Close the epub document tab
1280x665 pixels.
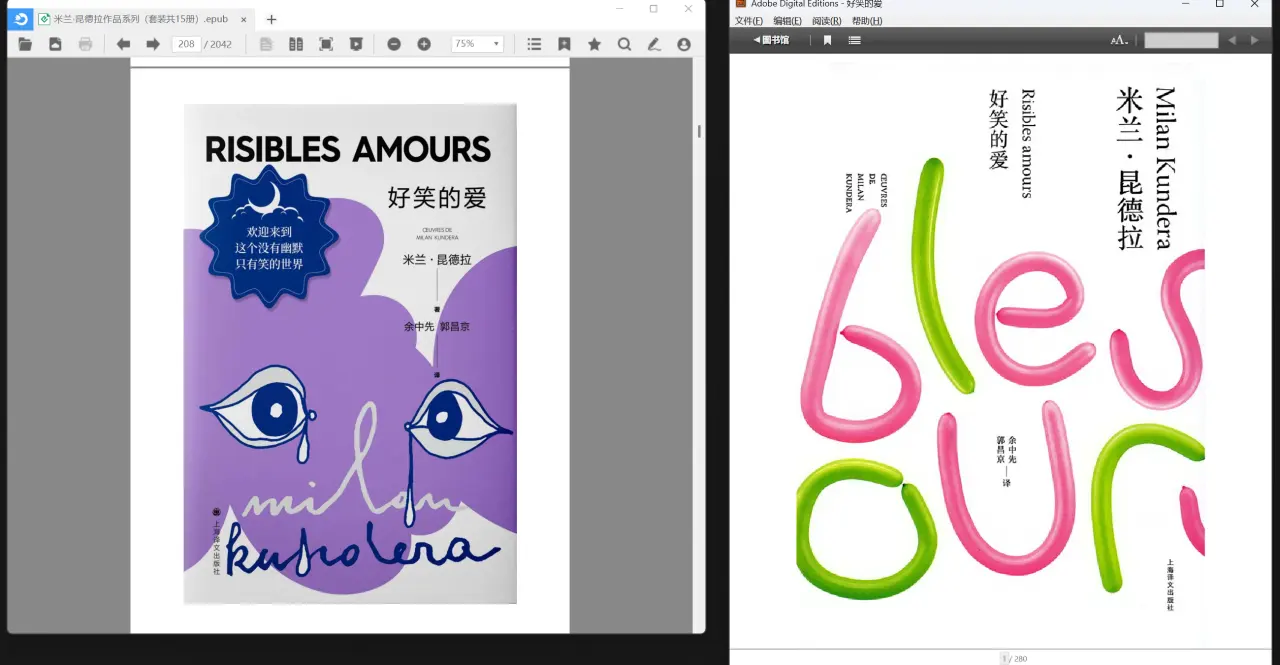tap(243, 19)
